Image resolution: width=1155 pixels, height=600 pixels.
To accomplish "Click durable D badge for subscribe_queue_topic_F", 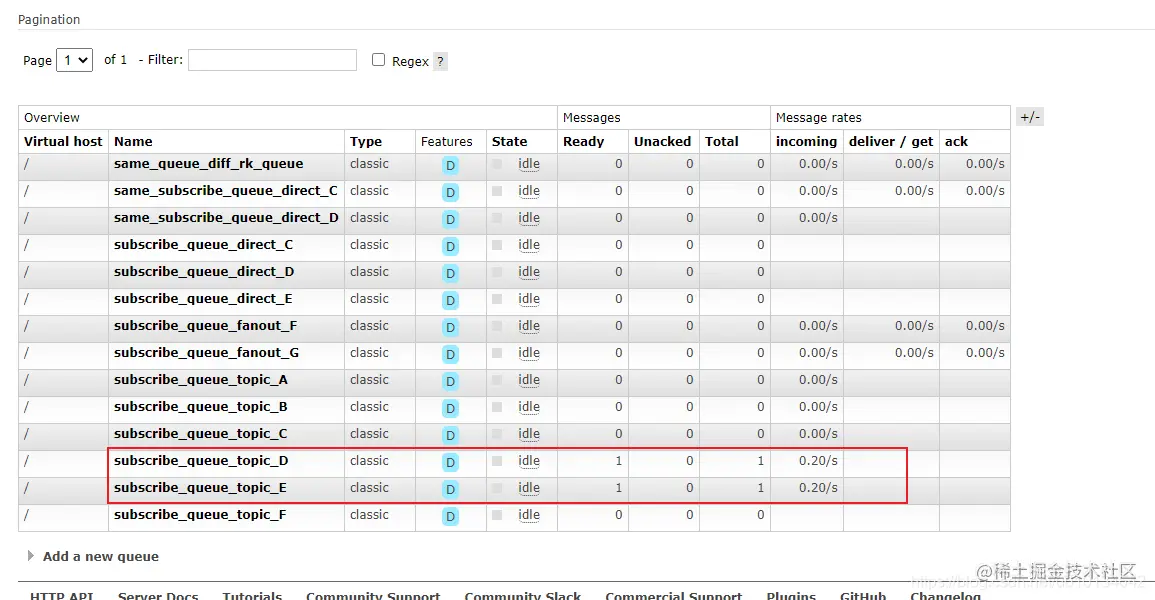I will (x=450, y=517).
